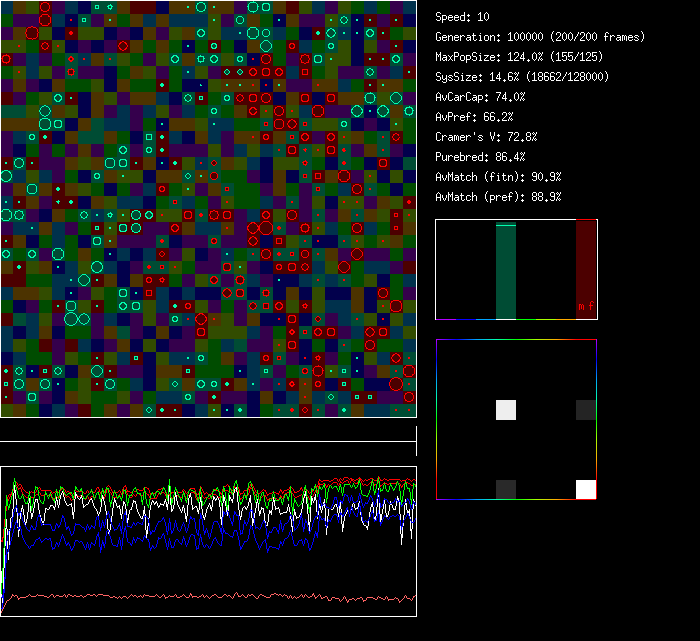Click the Cramer's V: 72.8% statistic

[x=486, y=137]
